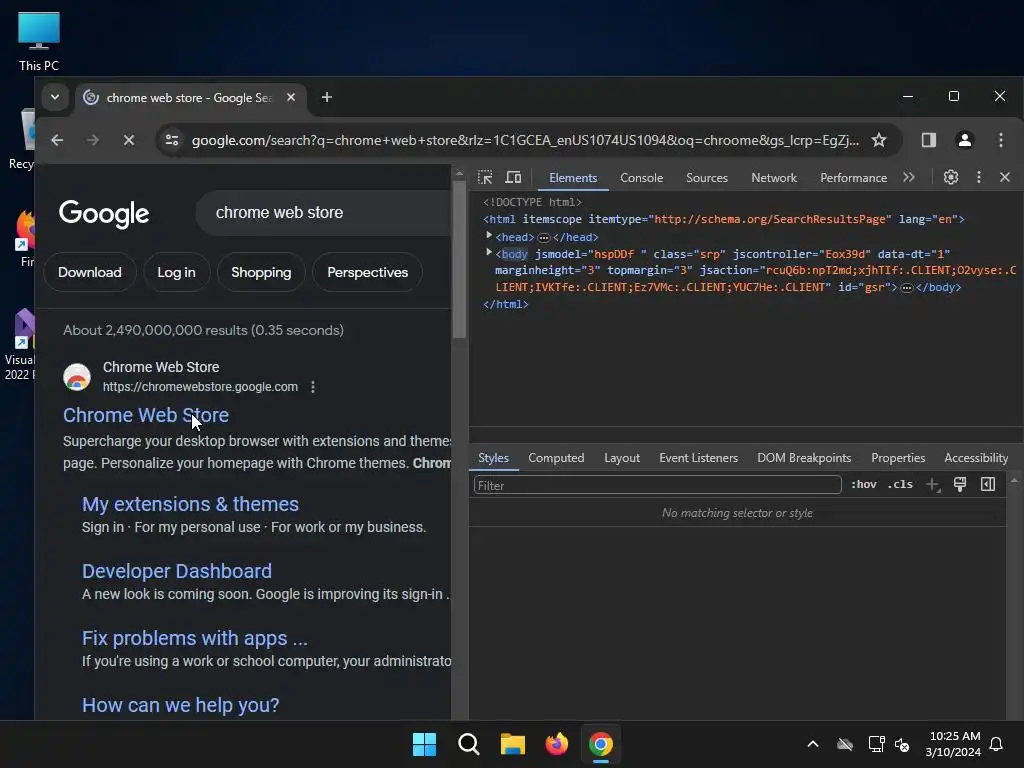Open the Performance tab
The image size is (1024, 768).
854,178
